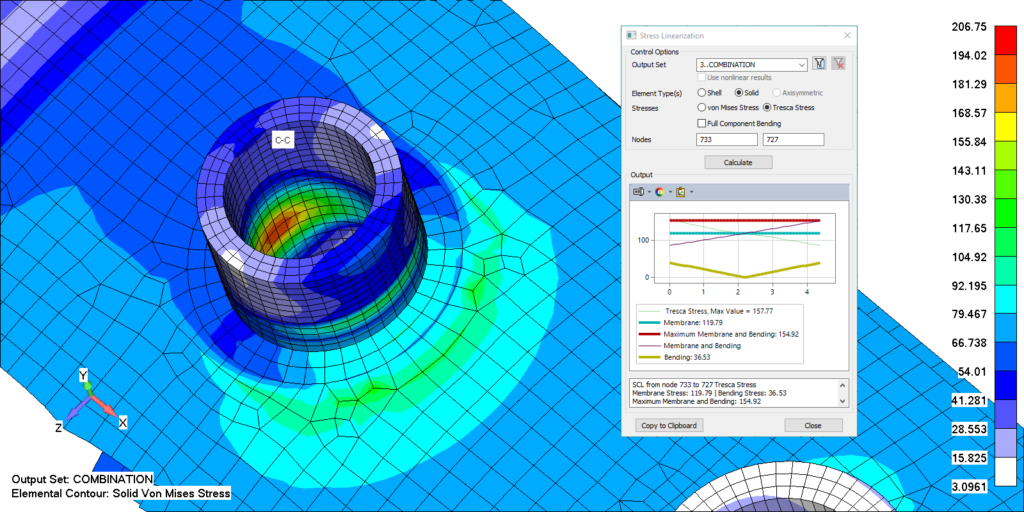1024x512 pixels.
Task: Open dropdown arrow beside chart labels icon
Action: pyautogui.click(x=649, y=192)
